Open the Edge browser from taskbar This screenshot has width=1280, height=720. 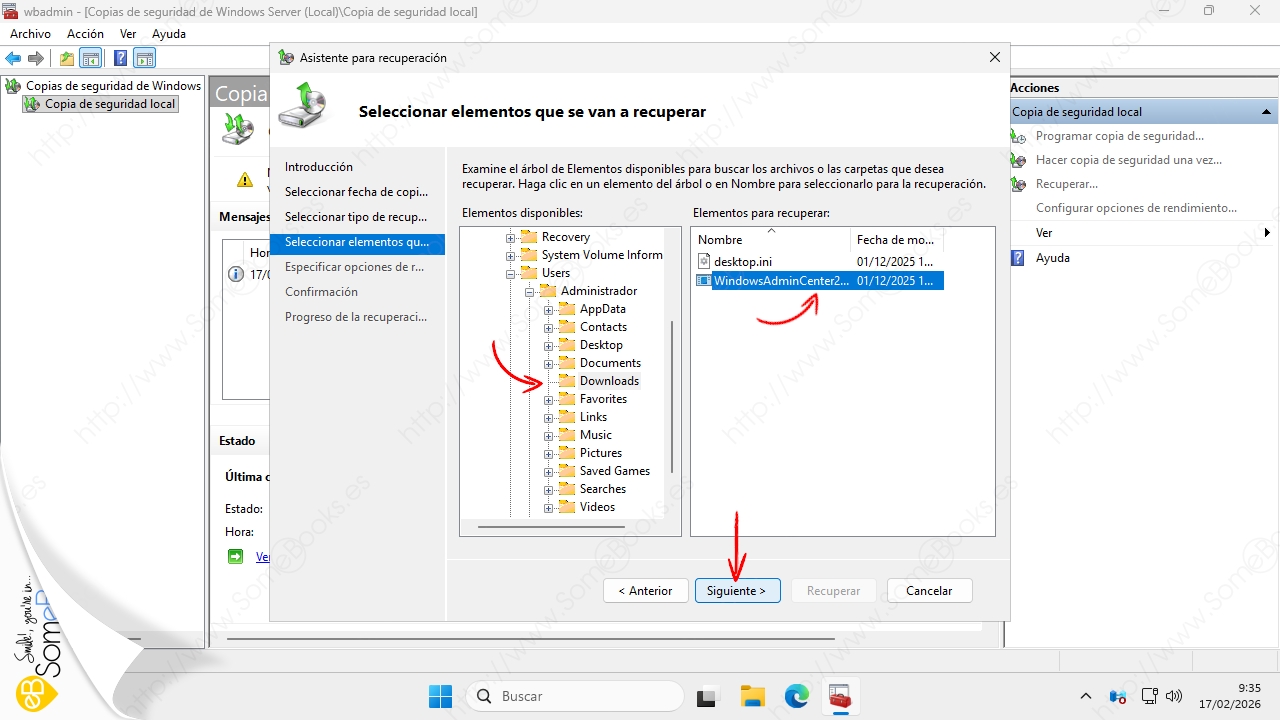796,696
